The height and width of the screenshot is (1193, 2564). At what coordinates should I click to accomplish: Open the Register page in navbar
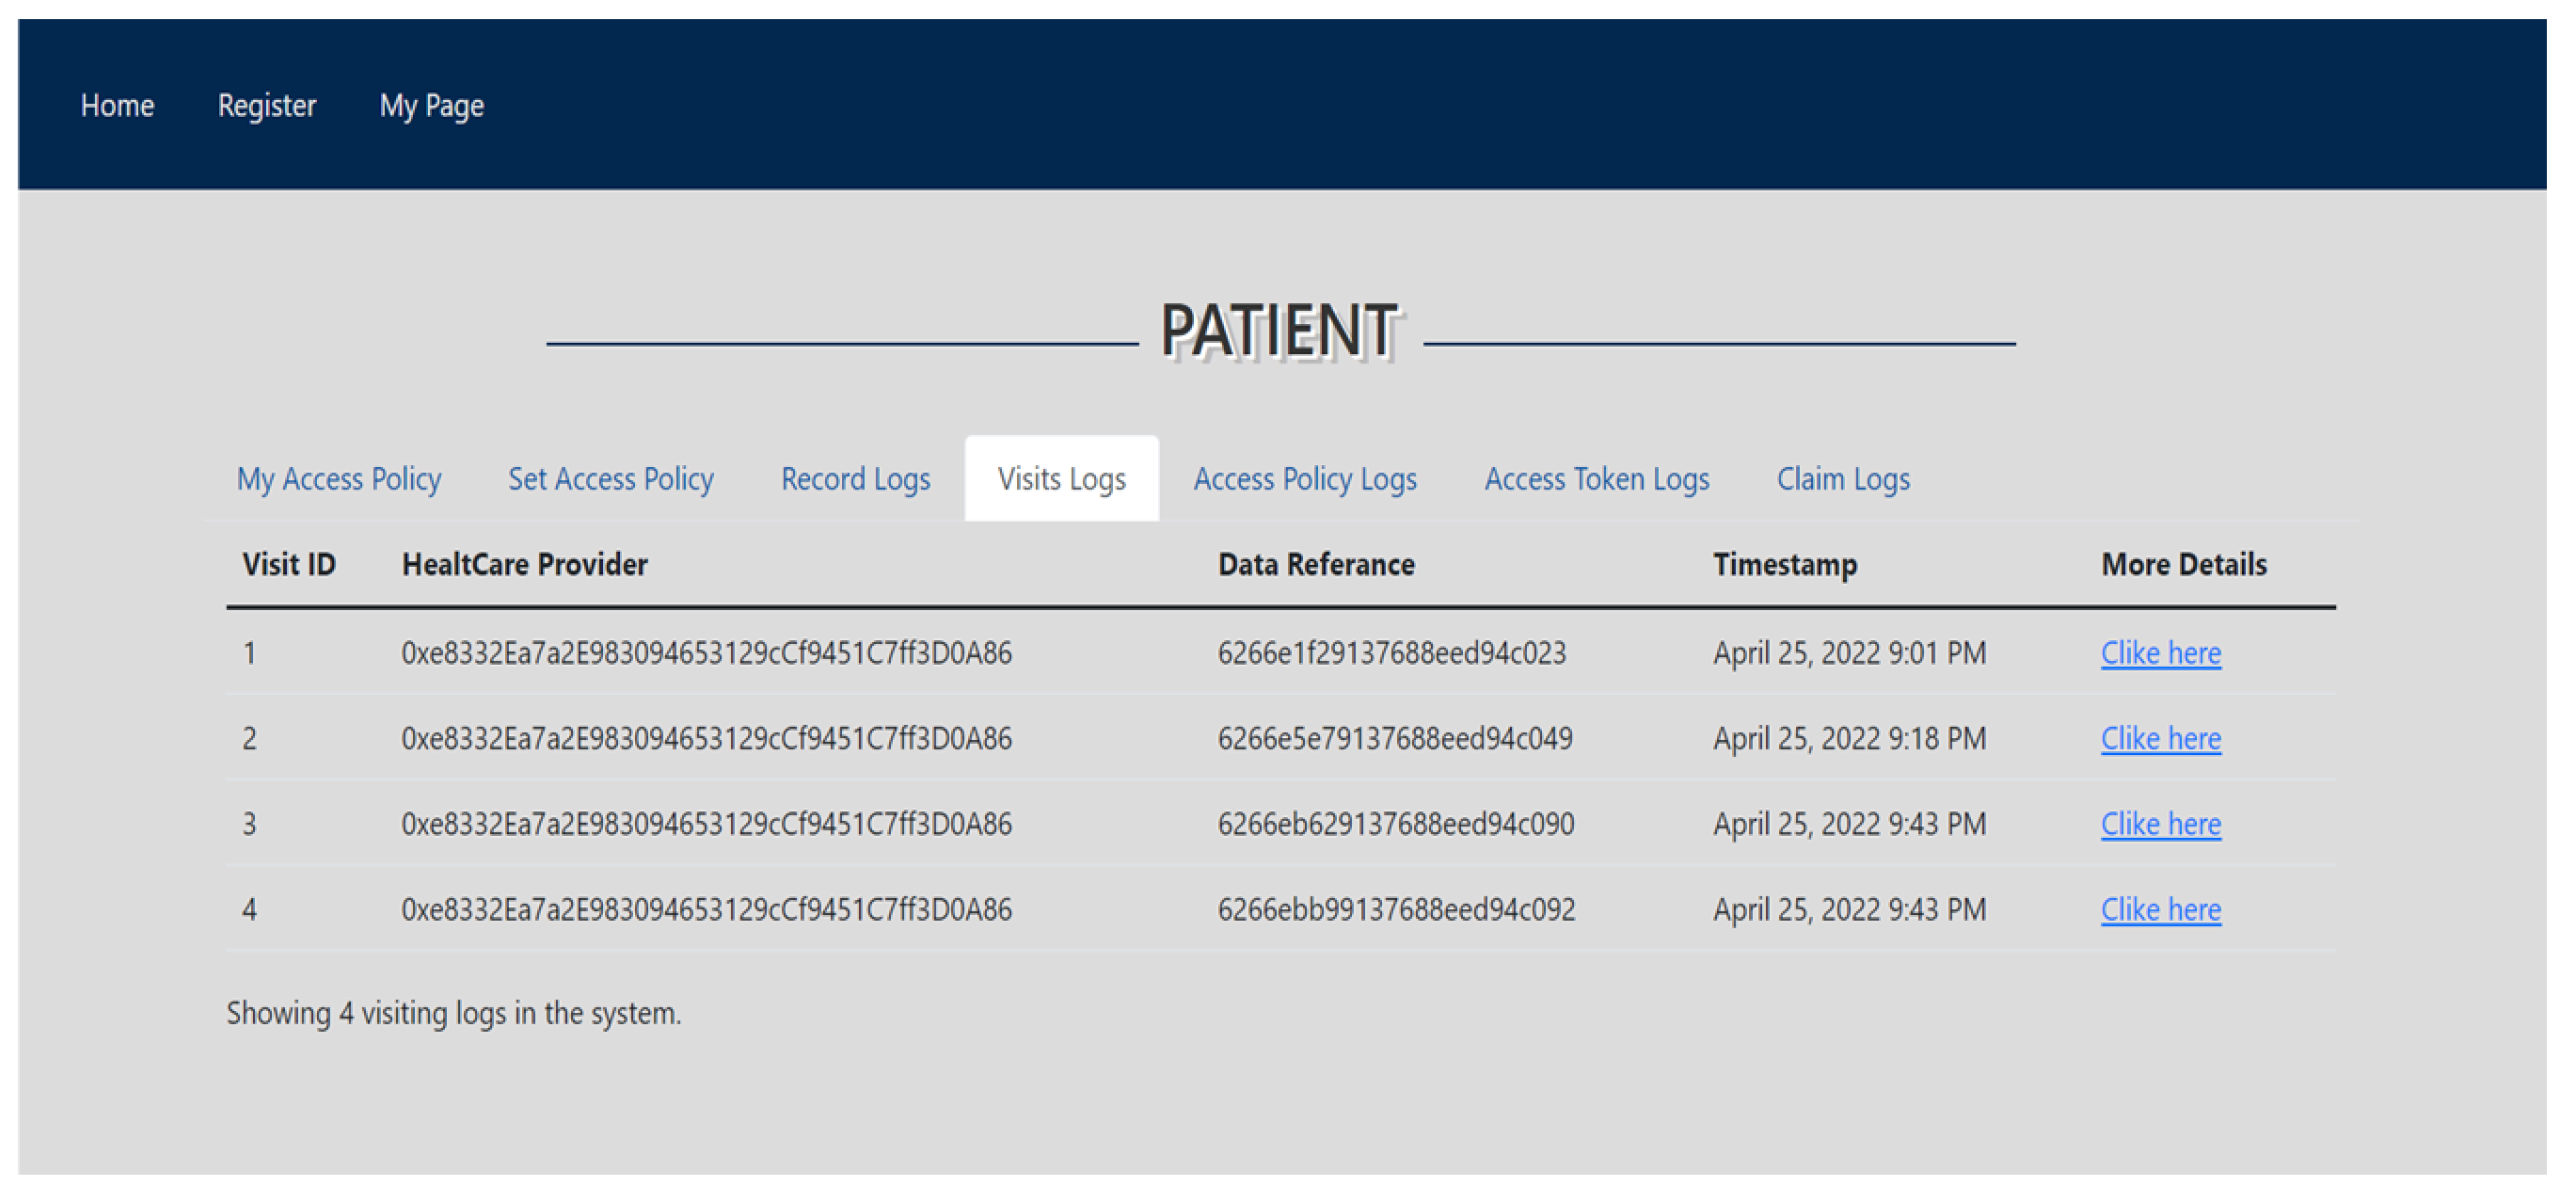tap(266, 106)
